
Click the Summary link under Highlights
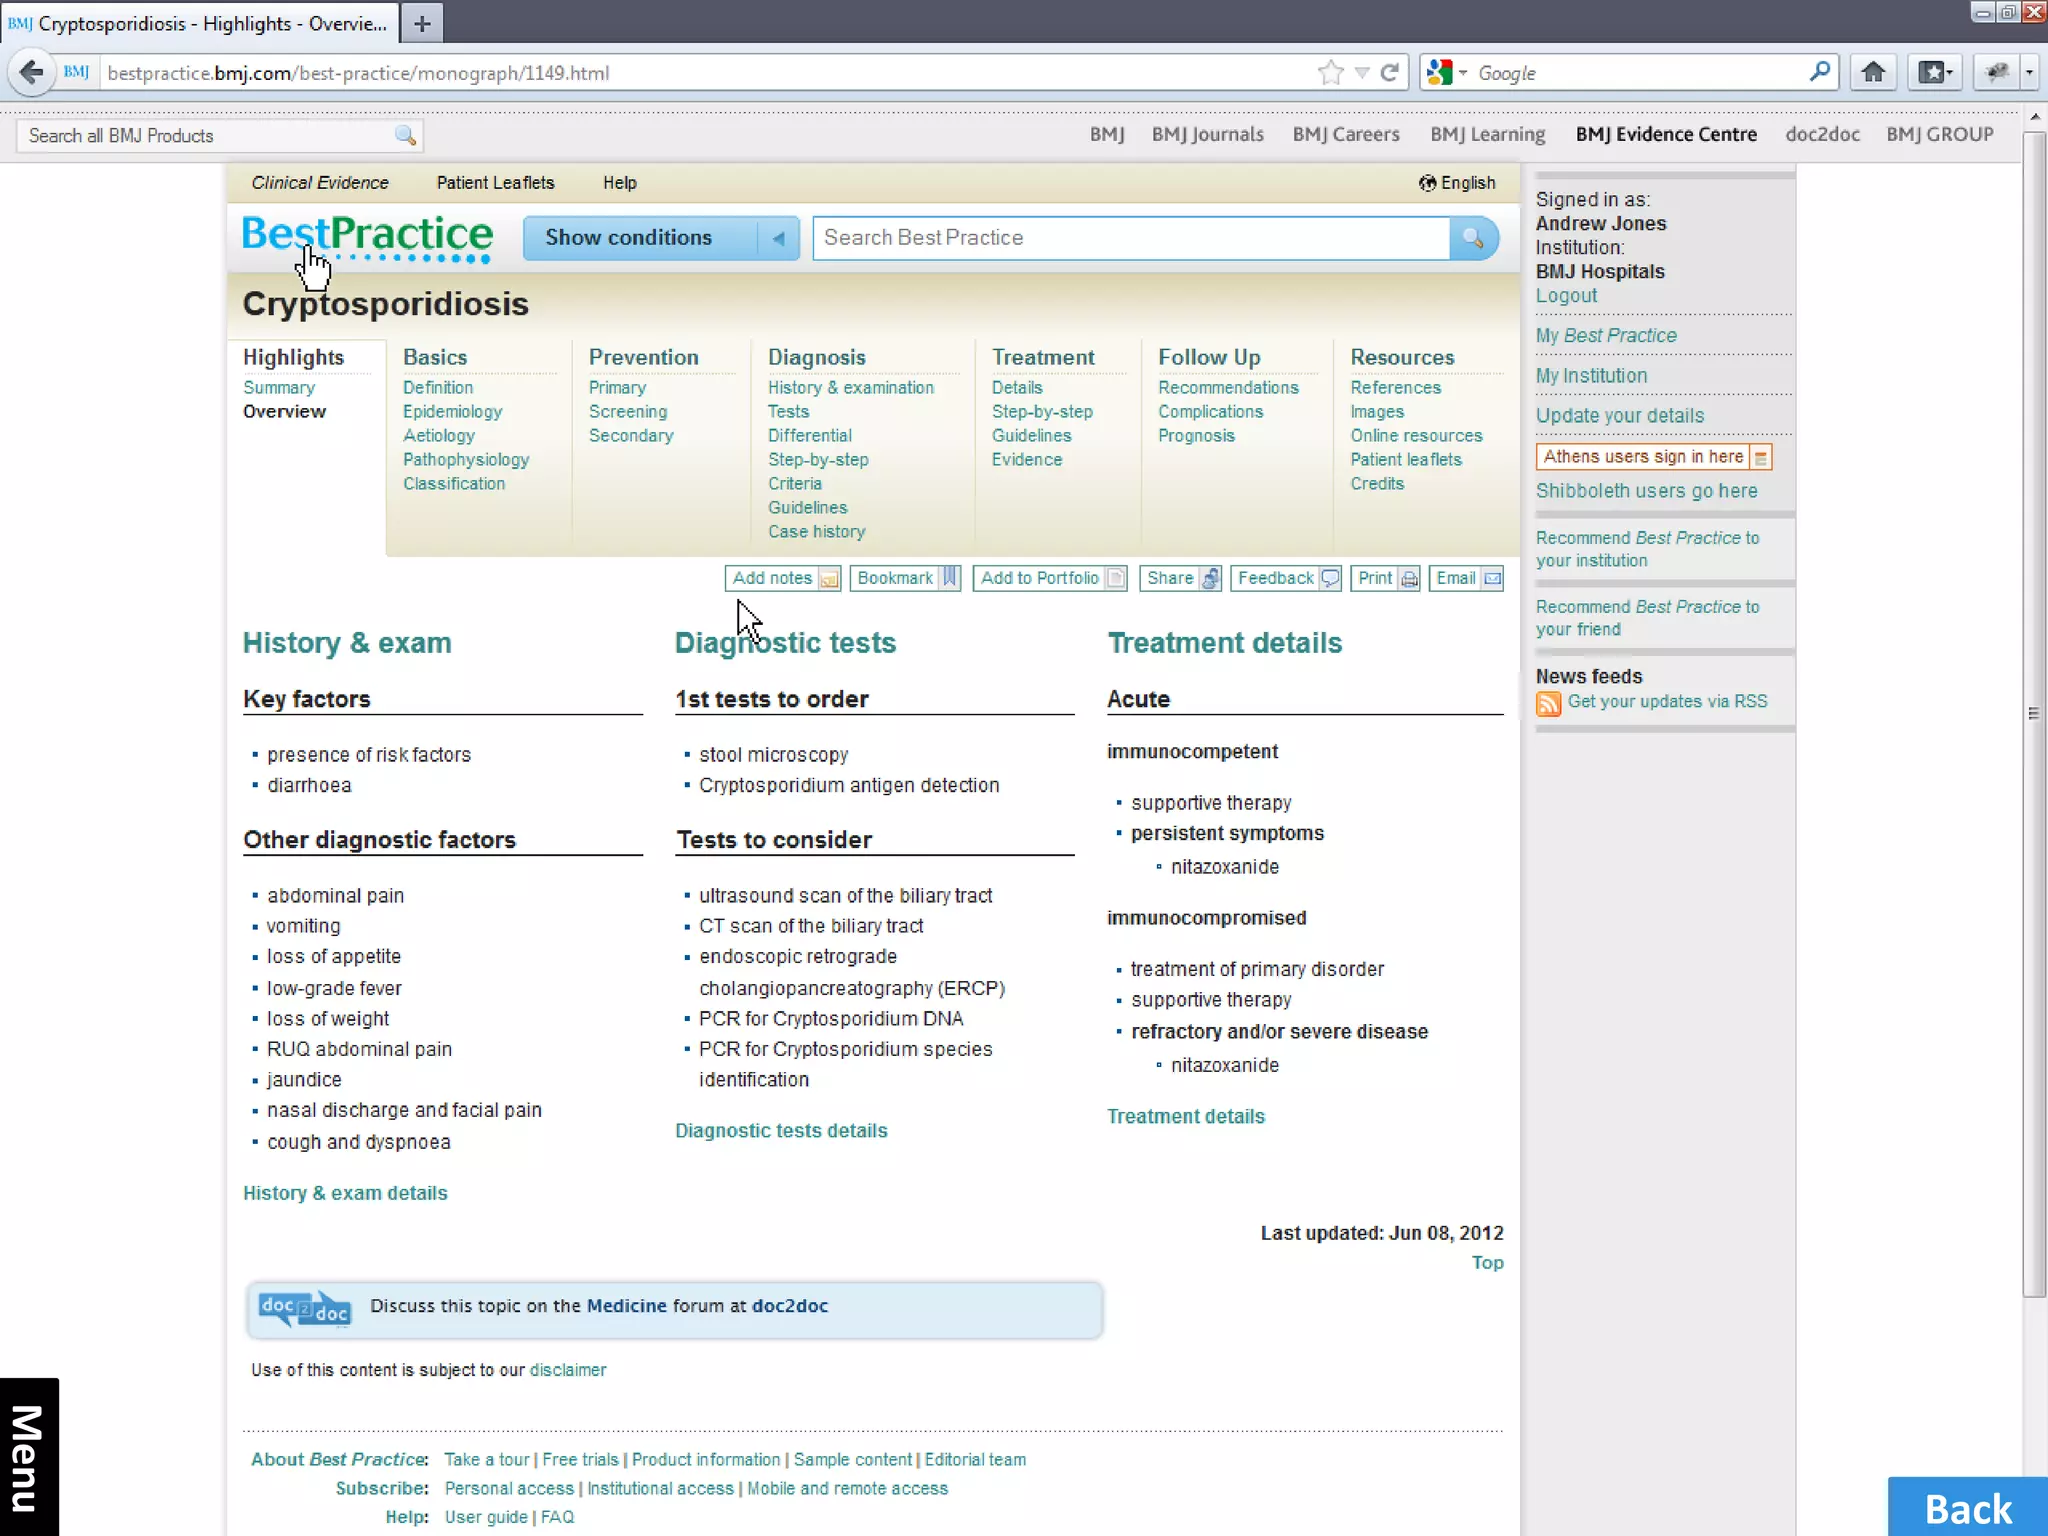point(279,387)
